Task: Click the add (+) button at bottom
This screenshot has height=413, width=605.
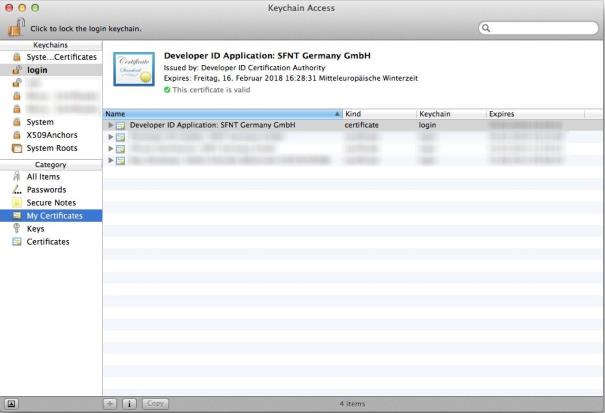Action: (110, 404)
